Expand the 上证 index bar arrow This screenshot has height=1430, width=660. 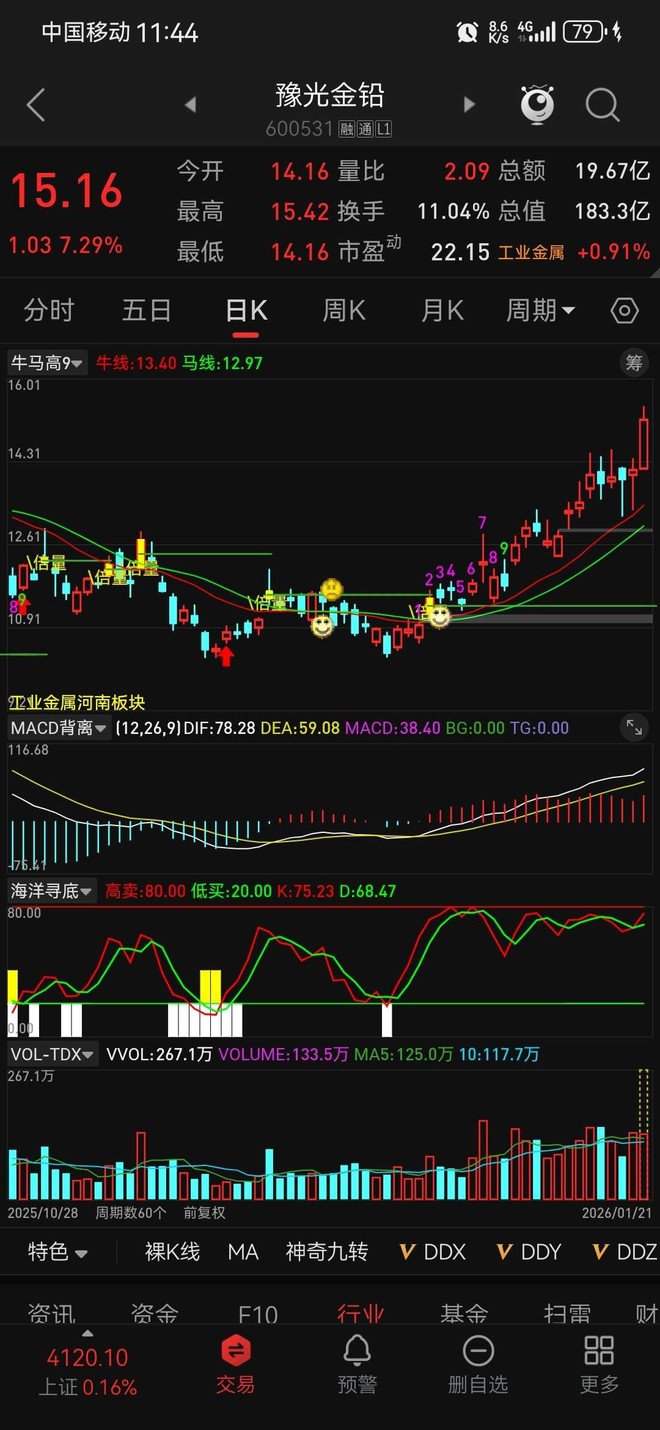coord(87,1334)
